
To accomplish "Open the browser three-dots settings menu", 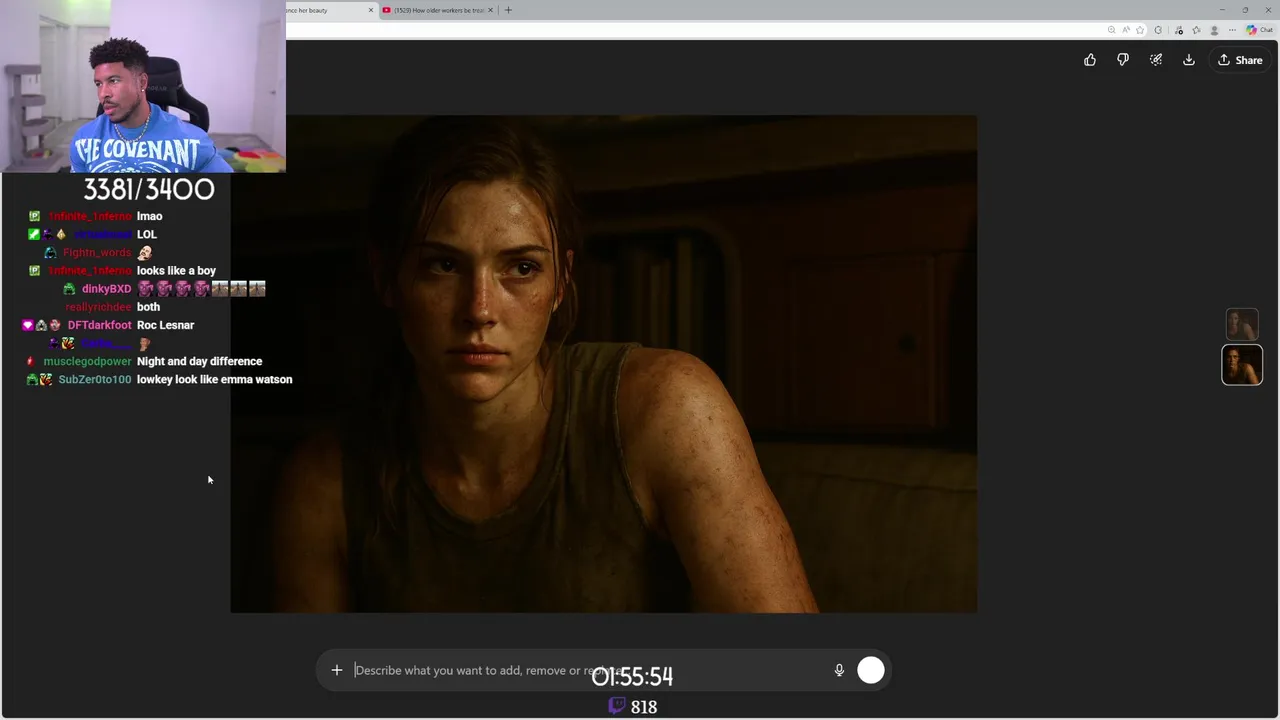I will click(1232, 30).
